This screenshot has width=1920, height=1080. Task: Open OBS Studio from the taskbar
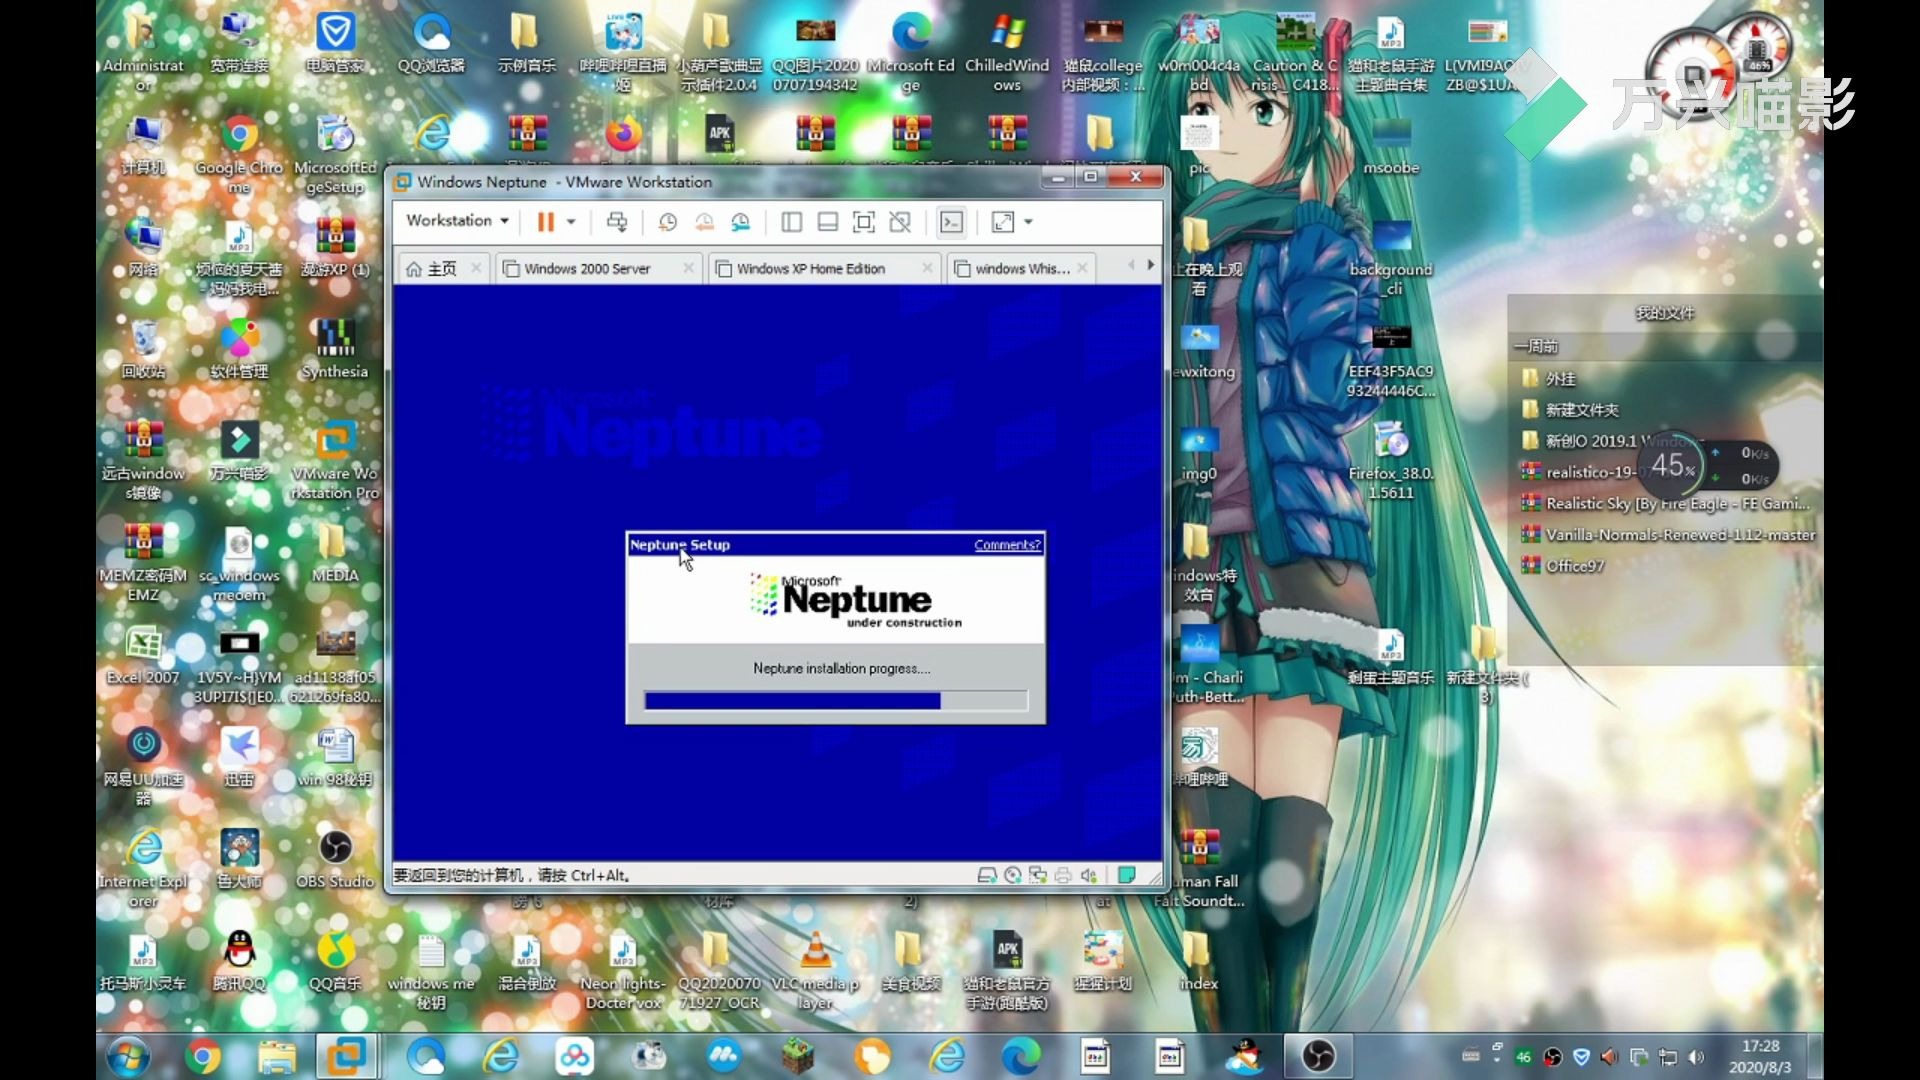click(x=1318, y=1056)
